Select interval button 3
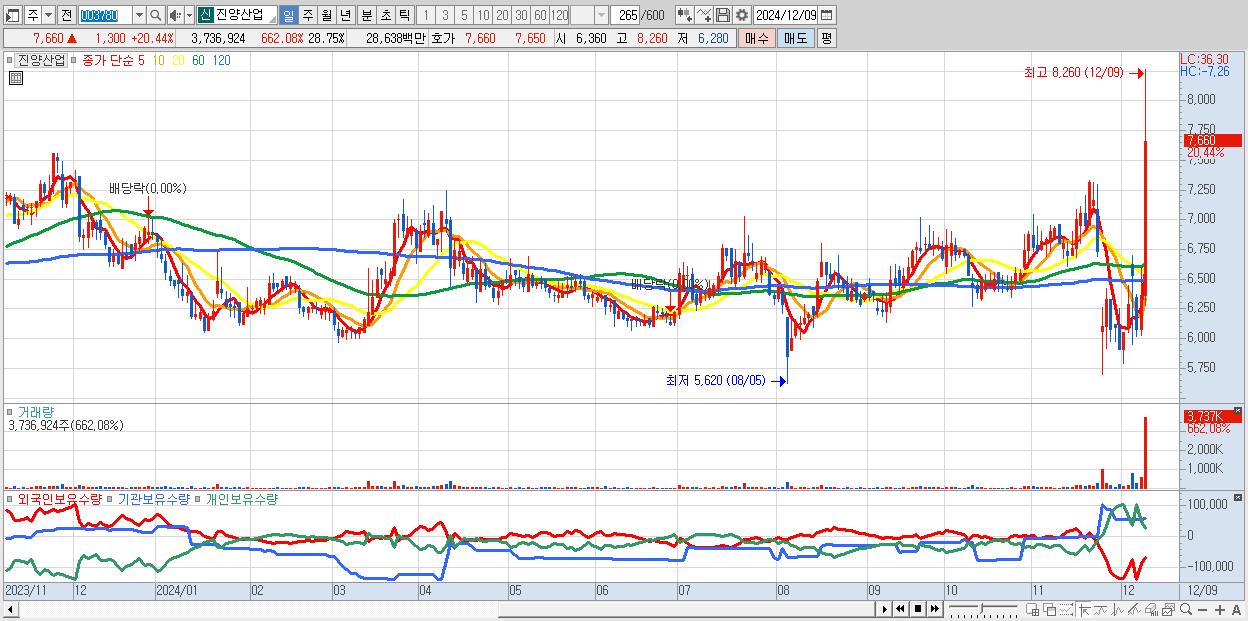 [x=445, y=15]
